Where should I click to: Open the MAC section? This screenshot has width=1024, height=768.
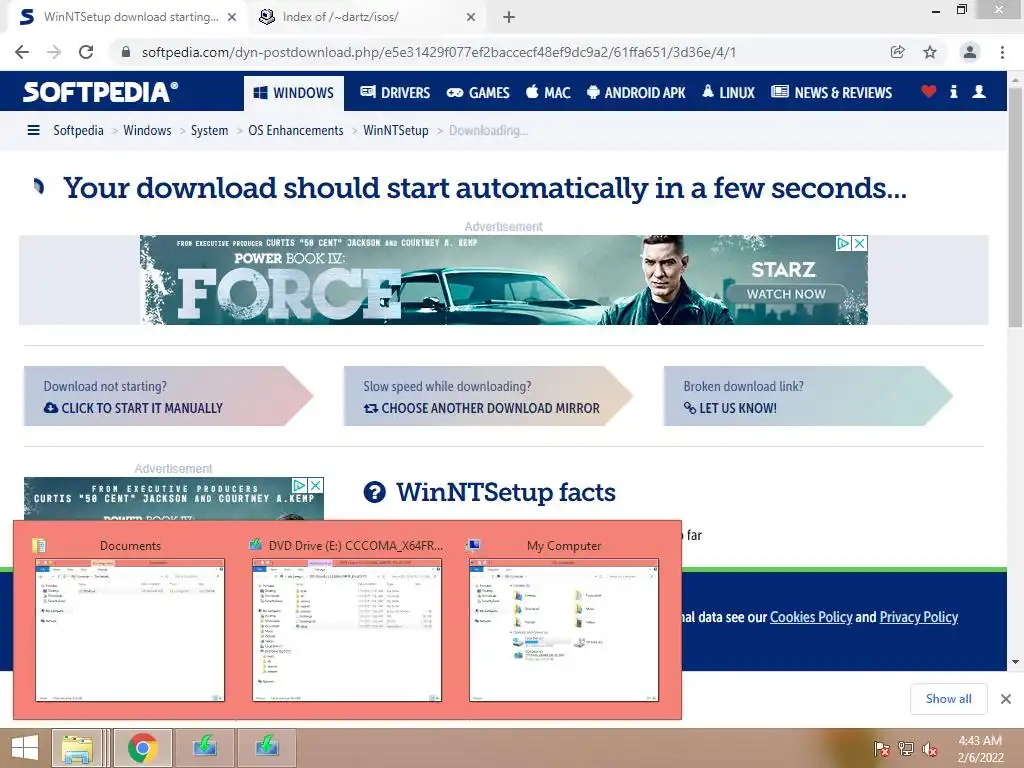(548, 93)
